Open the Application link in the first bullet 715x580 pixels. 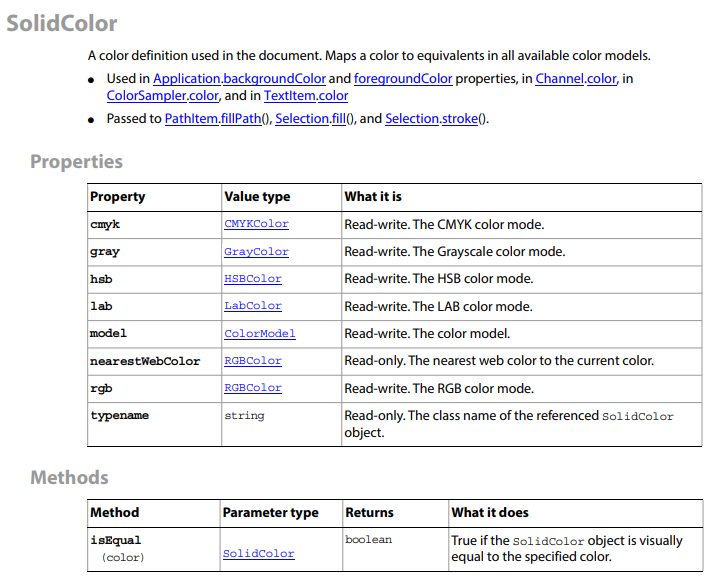click(187, 79)
